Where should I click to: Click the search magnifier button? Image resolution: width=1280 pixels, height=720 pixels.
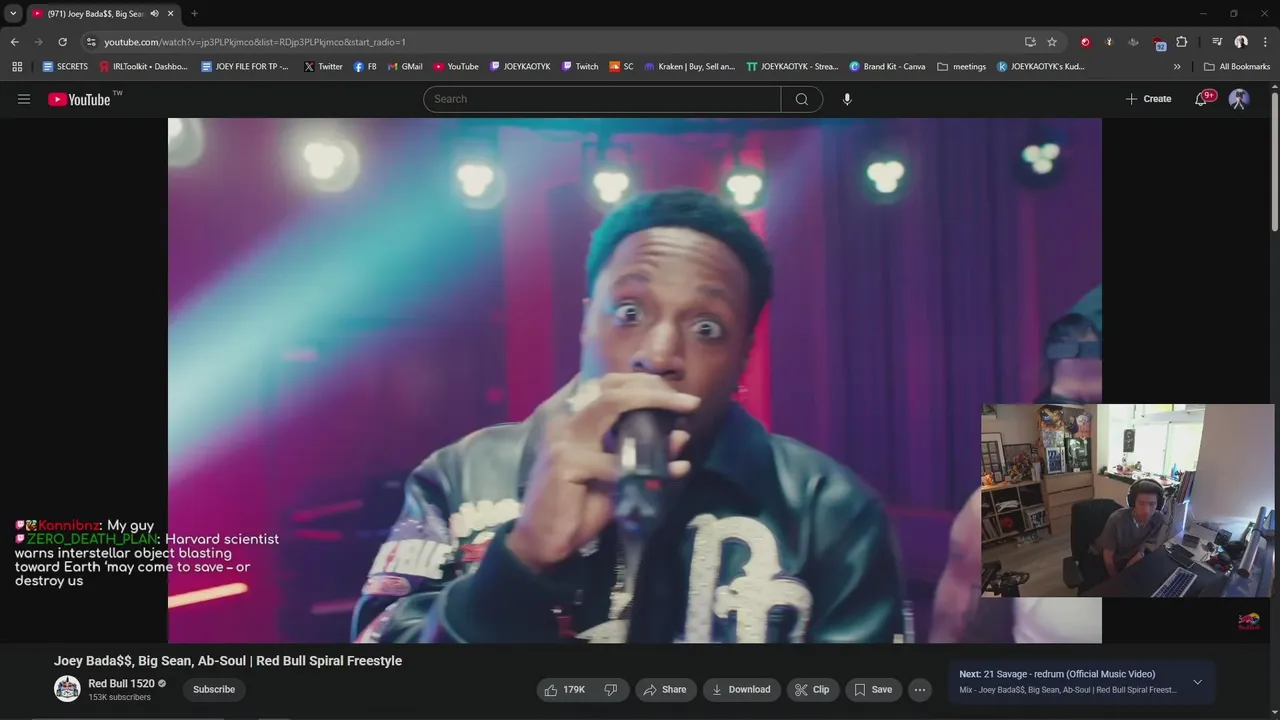click(x=802, y=99)
